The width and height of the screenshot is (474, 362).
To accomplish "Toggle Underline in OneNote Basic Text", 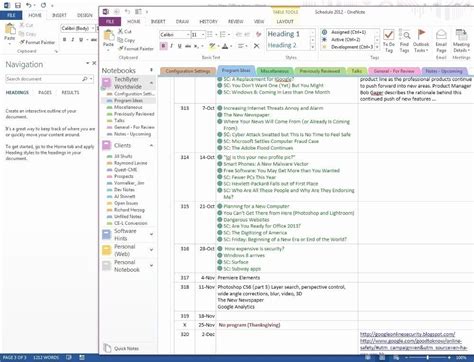I will pos(179,46).
